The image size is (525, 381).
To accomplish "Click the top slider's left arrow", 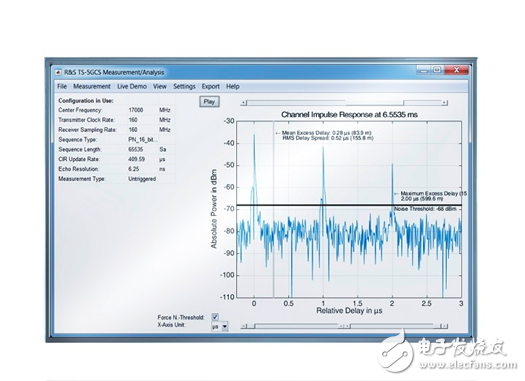I will point(244,103).
